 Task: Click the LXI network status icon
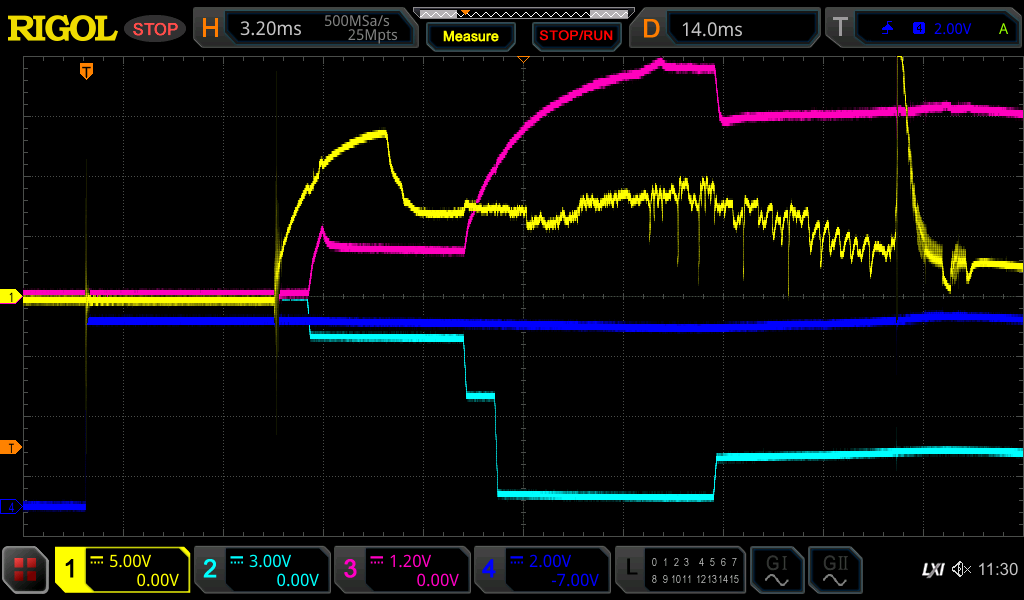pyautogui.click(x=932, y=570)
